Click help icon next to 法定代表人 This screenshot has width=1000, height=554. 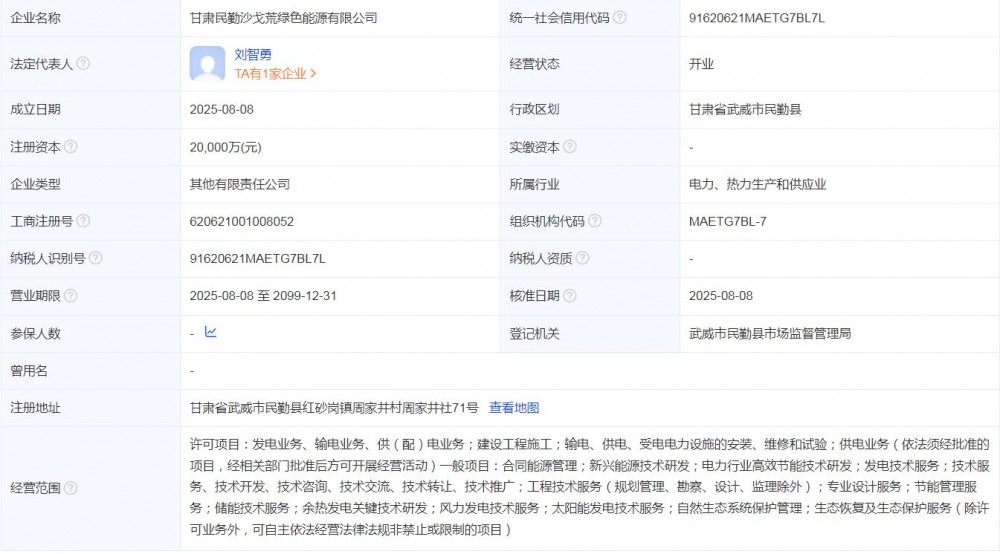(x=83, y=64)
